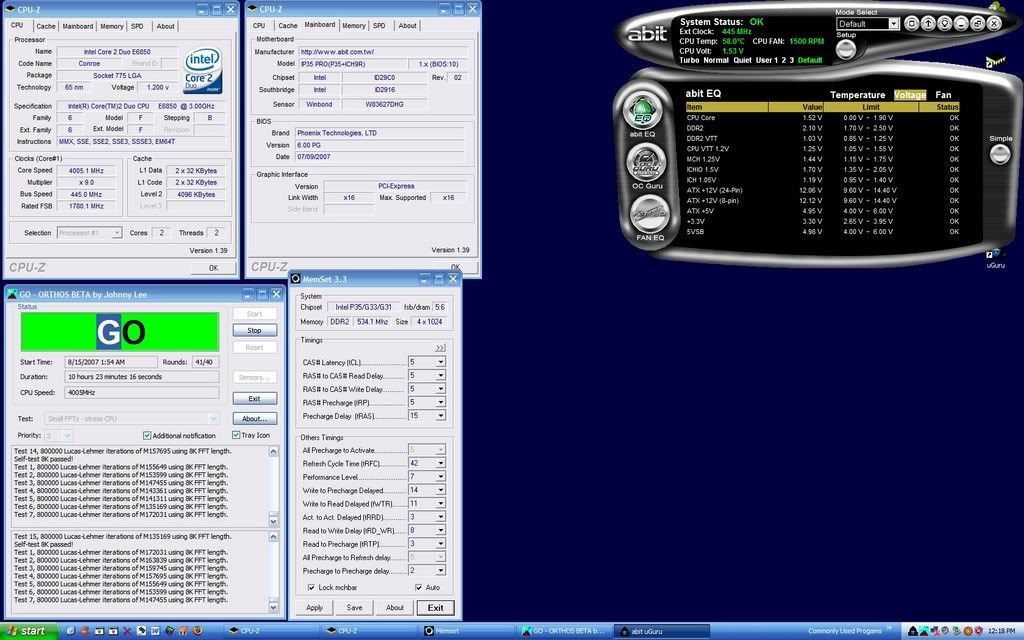Click the >> expand icon in MemSet Timings

point(440,347)
